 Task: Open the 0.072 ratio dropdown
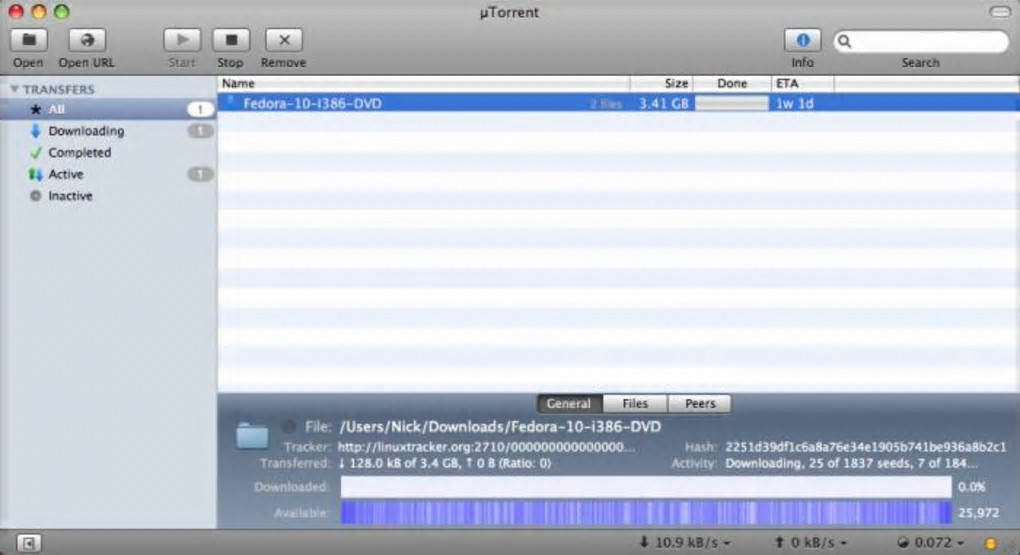tap(930, 543)
